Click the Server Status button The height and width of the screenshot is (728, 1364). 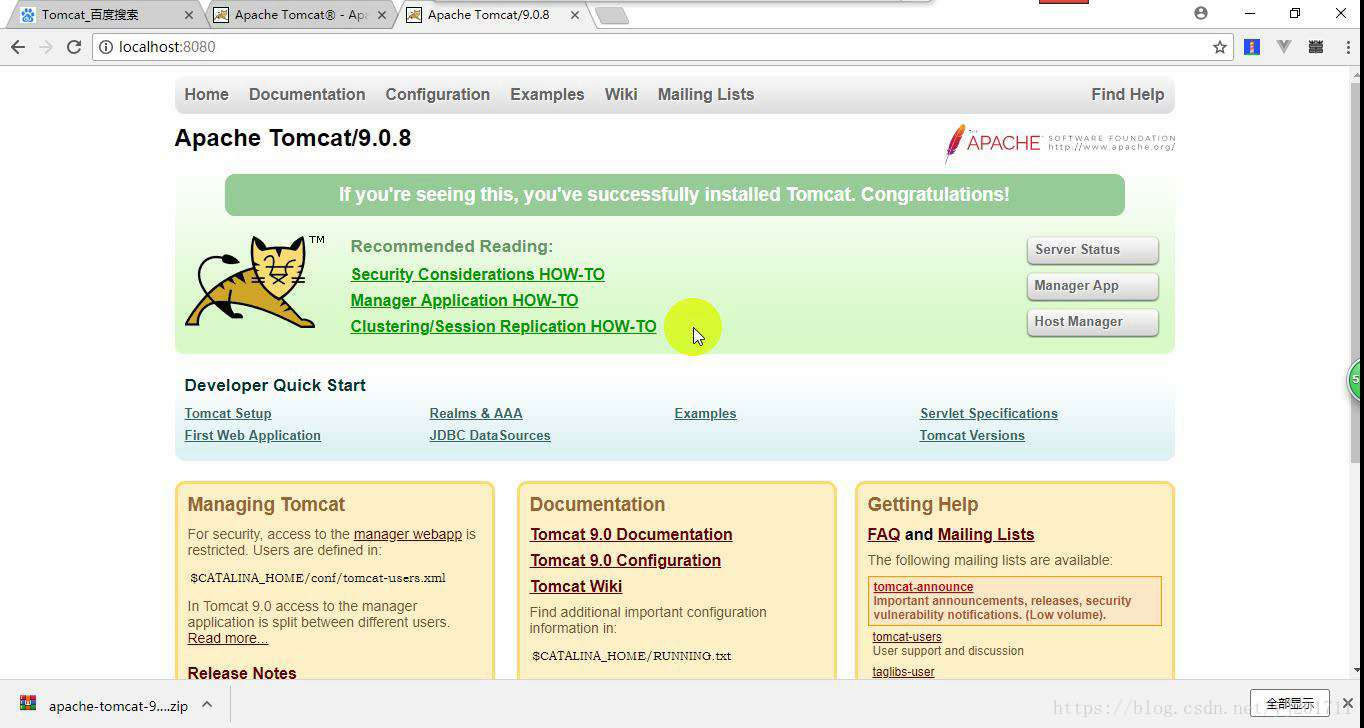point(1092,250)
